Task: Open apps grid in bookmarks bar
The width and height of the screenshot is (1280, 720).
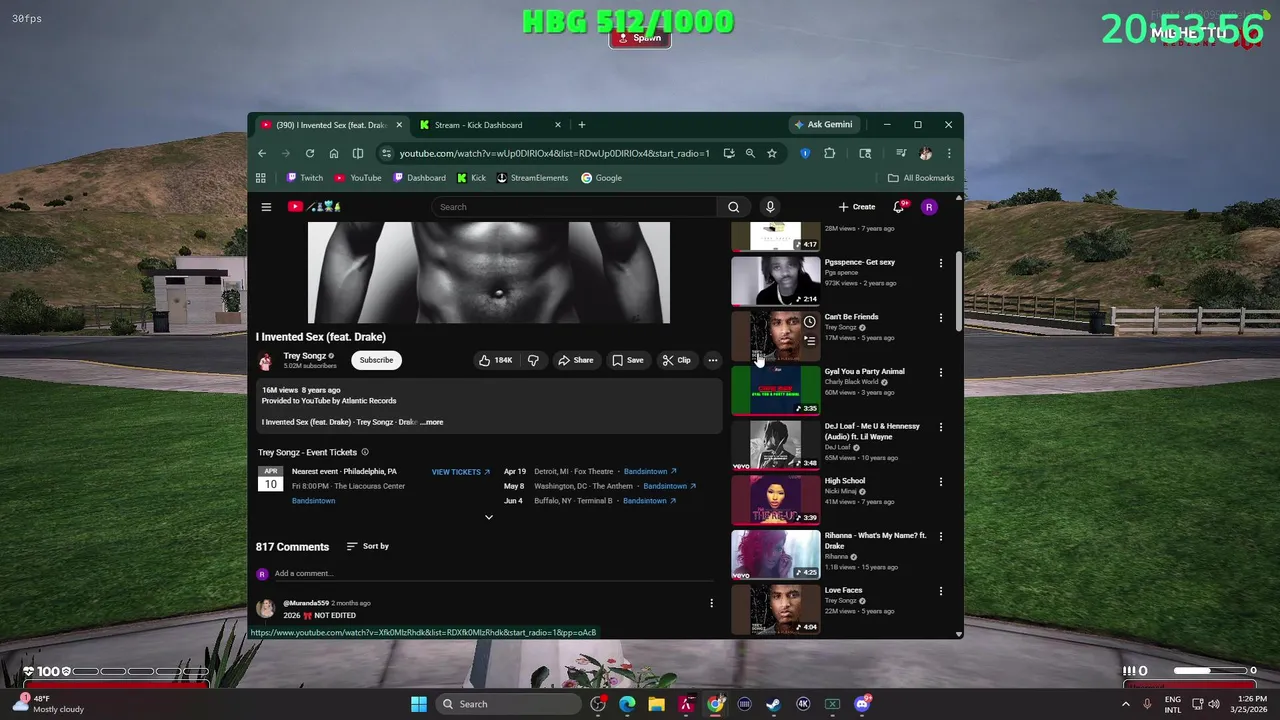Action: (x=261, y=178)
